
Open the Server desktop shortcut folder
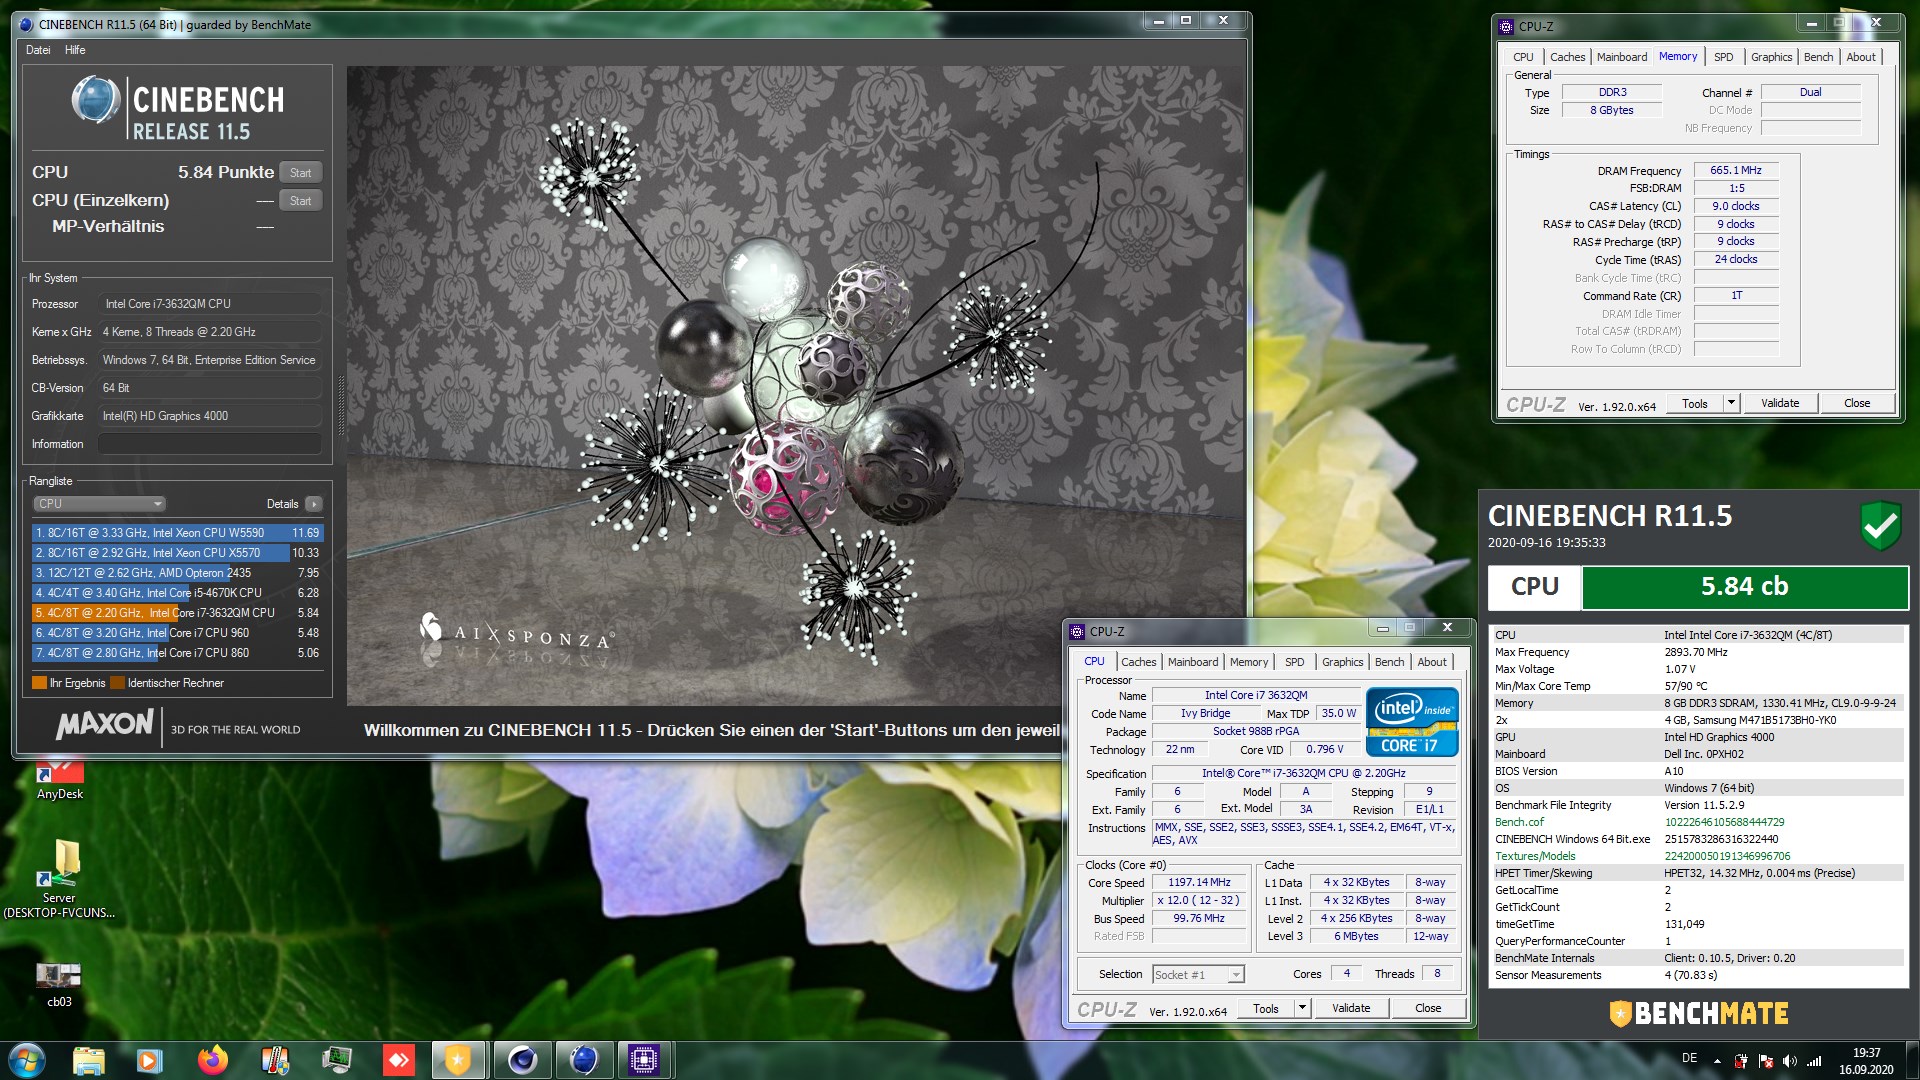click(59, 878)
